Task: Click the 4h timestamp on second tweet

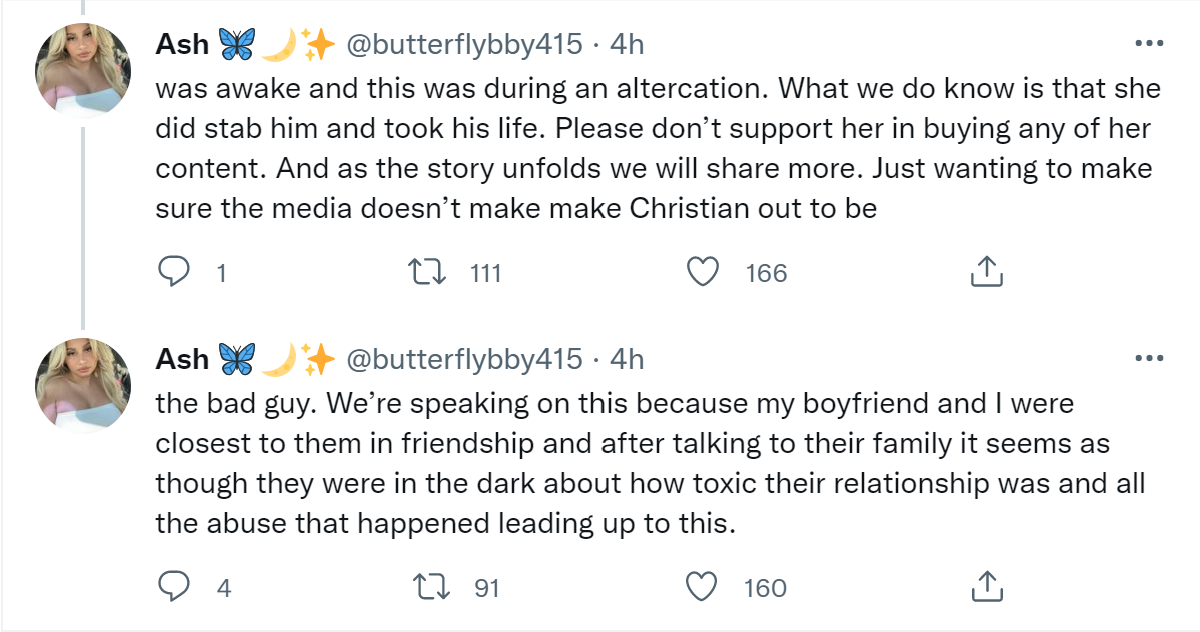Action: point(627,358)
